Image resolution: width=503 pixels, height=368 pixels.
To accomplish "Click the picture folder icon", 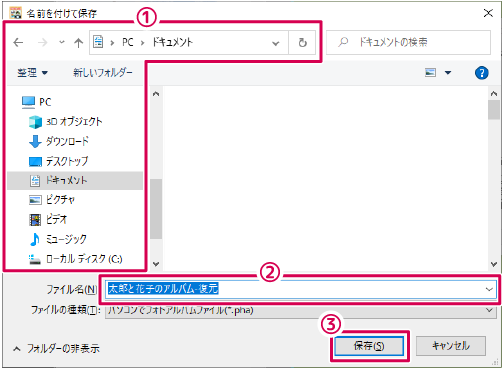I will (x=35, y=200).
